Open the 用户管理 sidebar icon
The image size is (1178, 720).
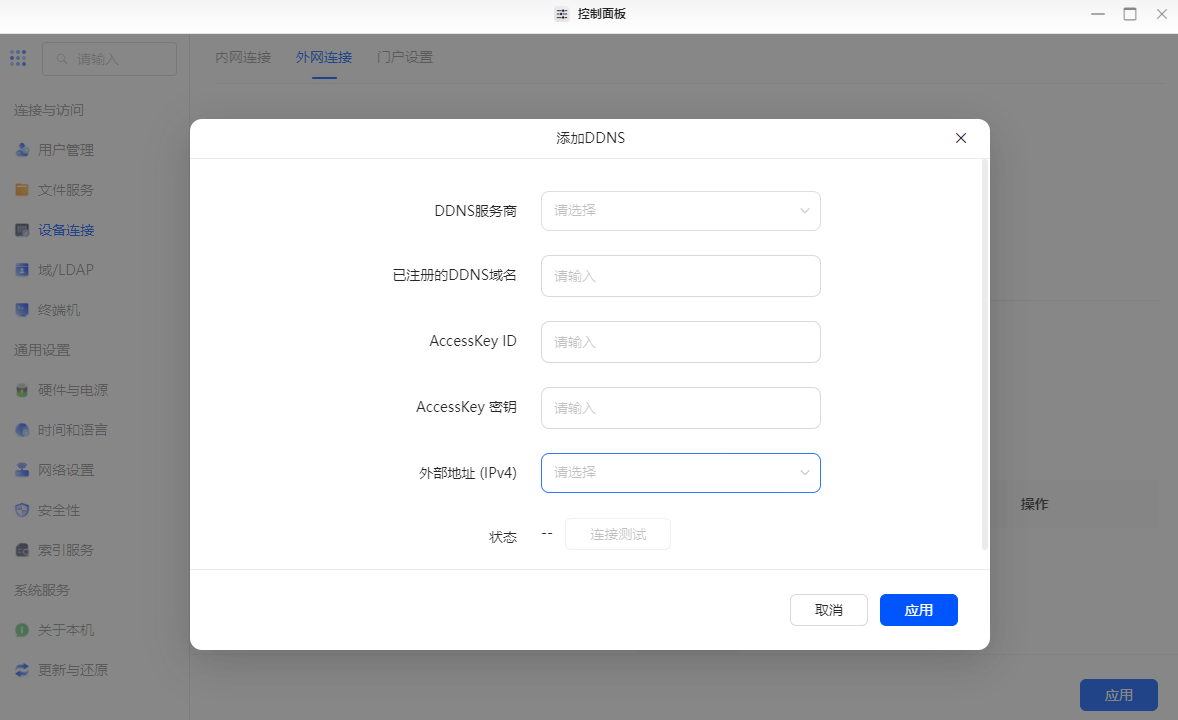click(x=23, y=150)
